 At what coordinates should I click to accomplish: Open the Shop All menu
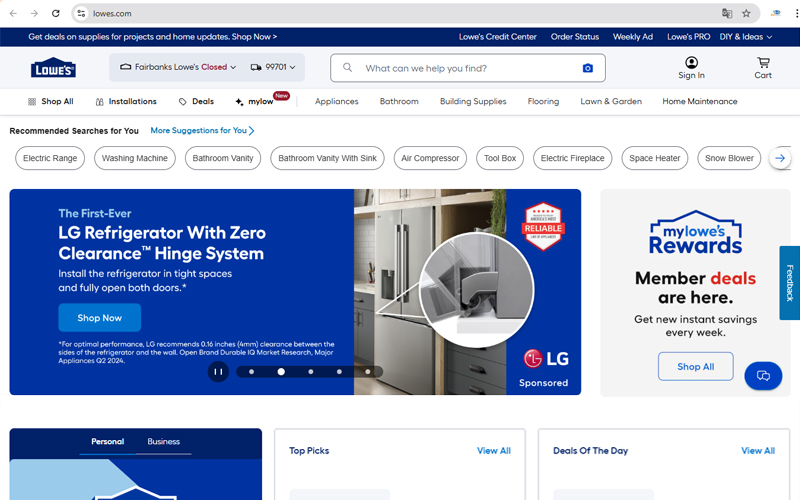(51, 102)
